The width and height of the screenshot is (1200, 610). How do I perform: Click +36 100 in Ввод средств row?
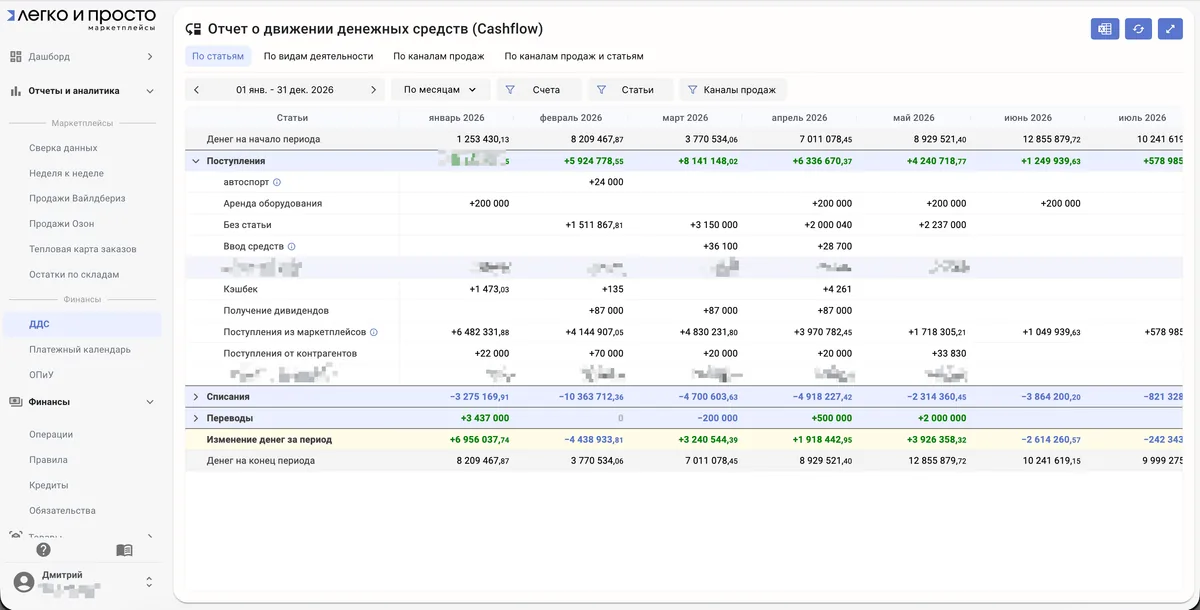(x=720, y=246)
